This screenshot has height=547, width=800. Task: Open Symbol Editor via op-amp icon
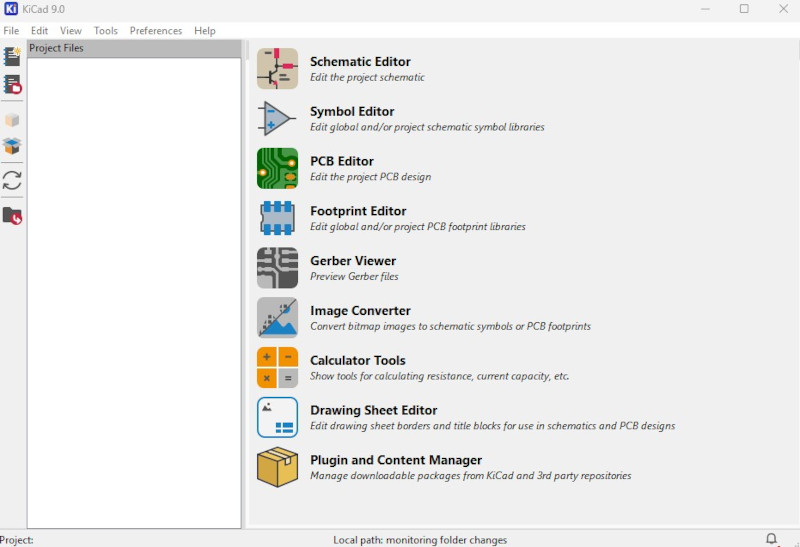[277, 118]
